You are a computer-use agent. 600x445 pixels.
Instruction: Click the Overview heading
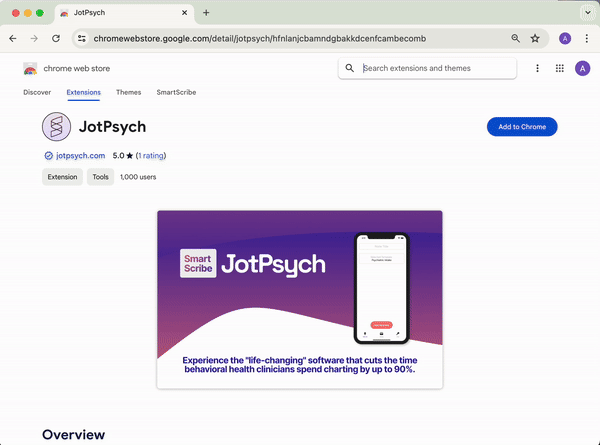(73, 435)
